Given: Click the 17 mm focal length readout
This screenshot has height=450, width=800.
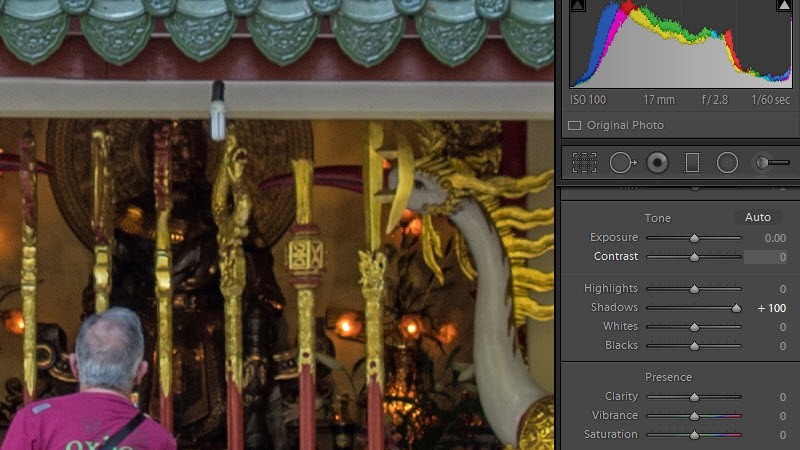Looking at the screenshot, I should (x=659, y=100).
